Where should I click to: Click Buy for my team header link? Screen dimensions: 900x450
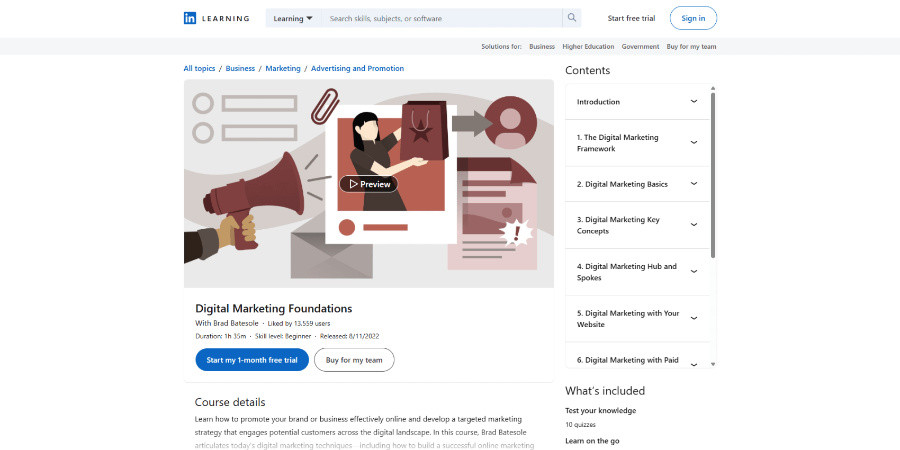(x=692, y=46)
